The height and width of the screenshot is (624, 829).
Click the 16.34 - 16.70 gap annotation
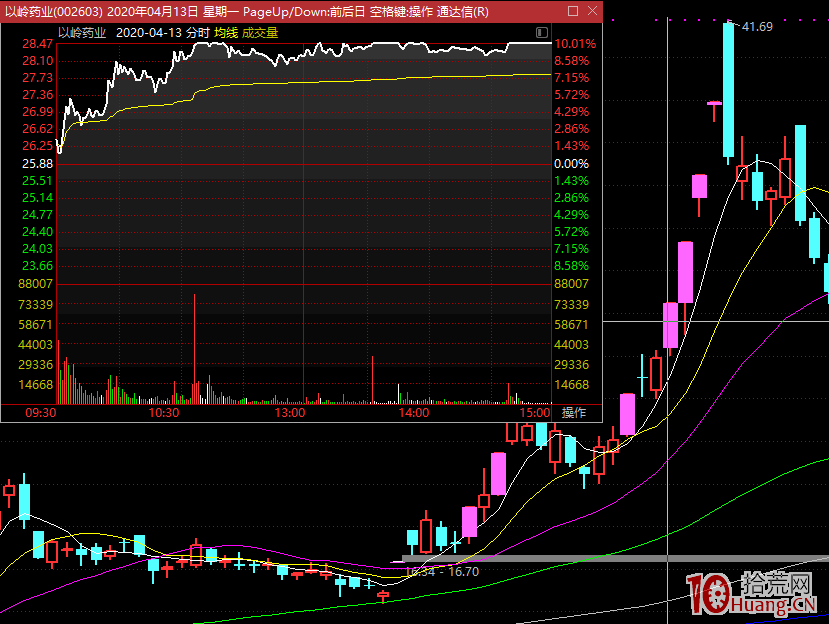click(442, 572)
